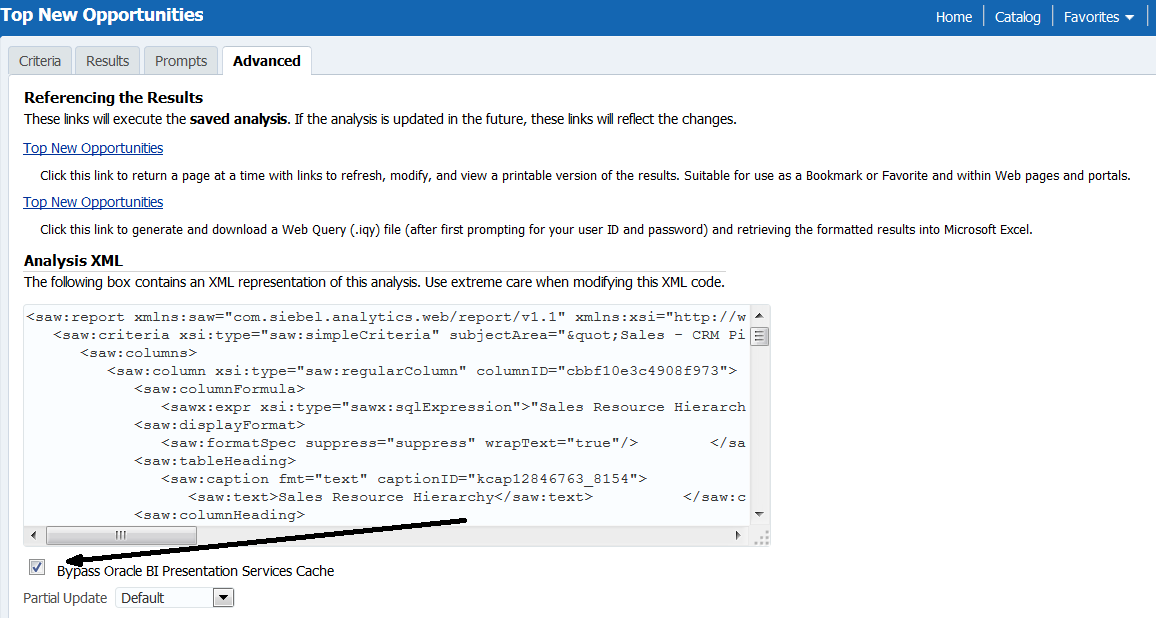Go to the Home page link
Viewport: 1156px width, 618px height.
click(x=954, y=17)
